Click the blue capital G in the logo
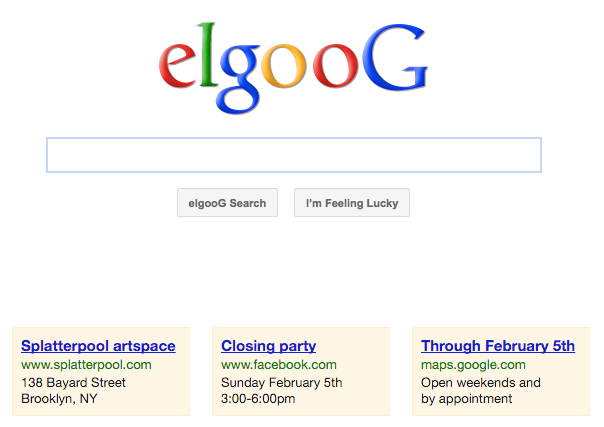 [x=395, y=57]
